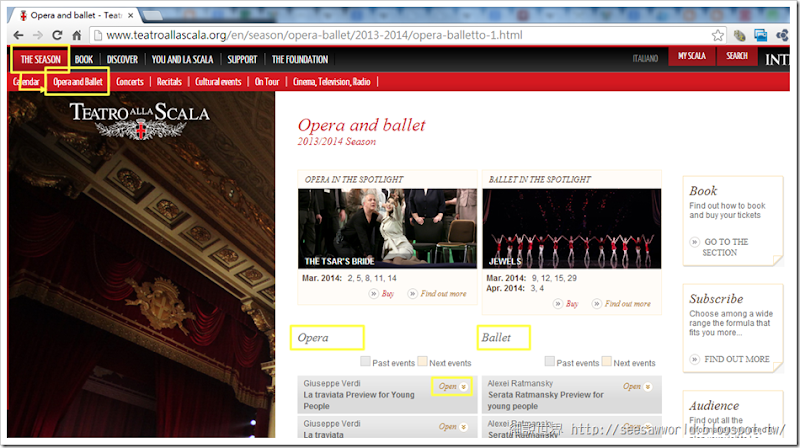
Task: Open the browser home page icon
Action: point(77,35)
